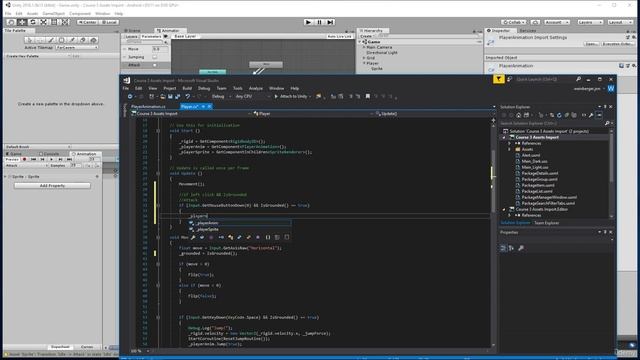Toggle the Attack trigger parameter
This screenshot has height=360, width=640.
[155, 65]
